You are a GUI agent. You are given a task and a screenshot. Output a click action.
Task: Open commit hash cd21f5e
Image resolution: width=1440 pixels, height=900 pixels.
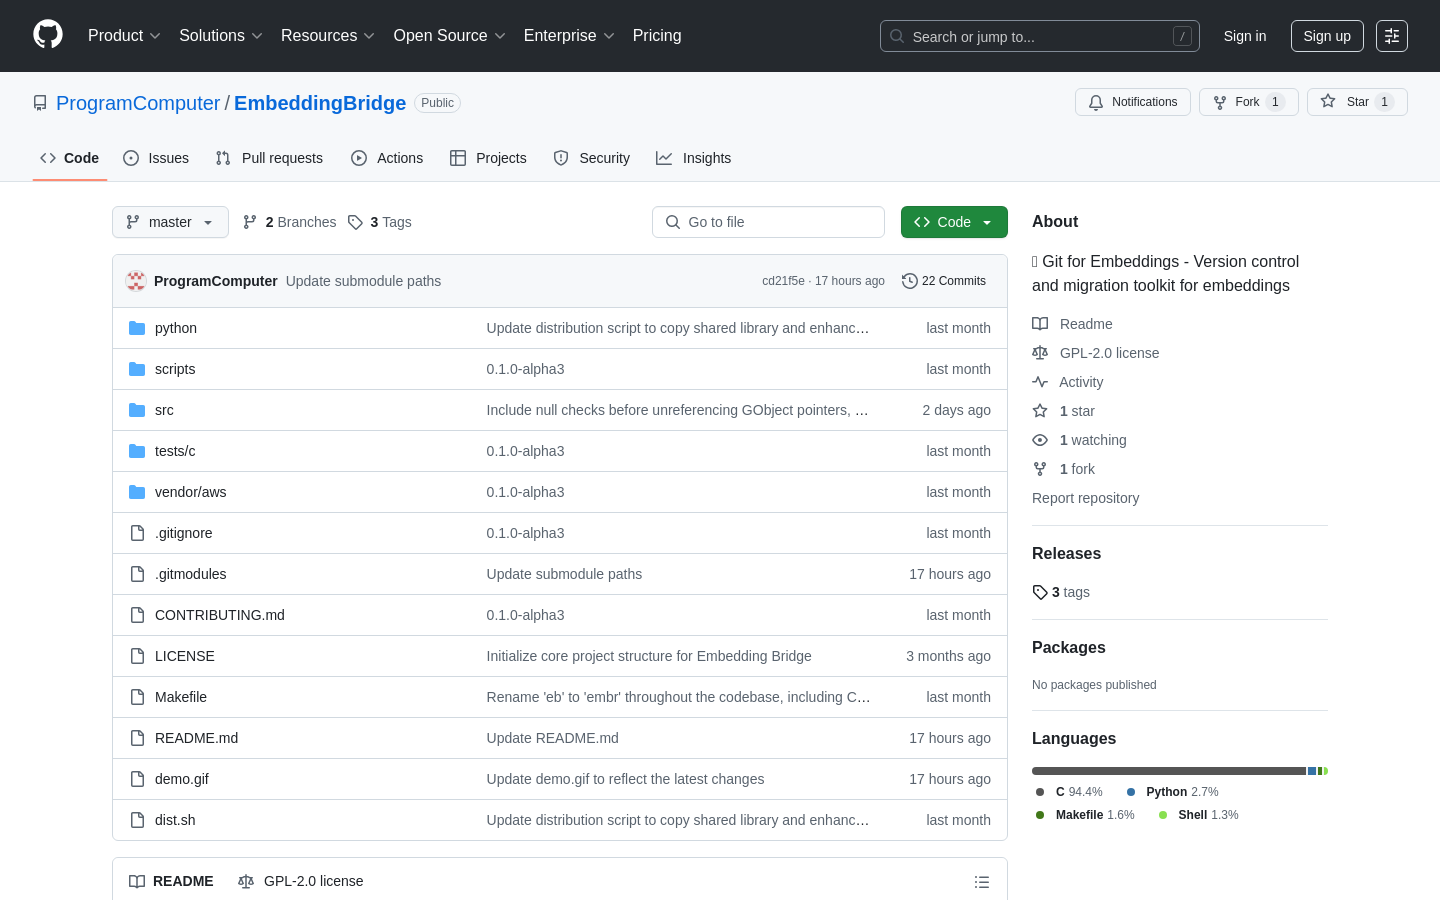(x=783, y=281)
